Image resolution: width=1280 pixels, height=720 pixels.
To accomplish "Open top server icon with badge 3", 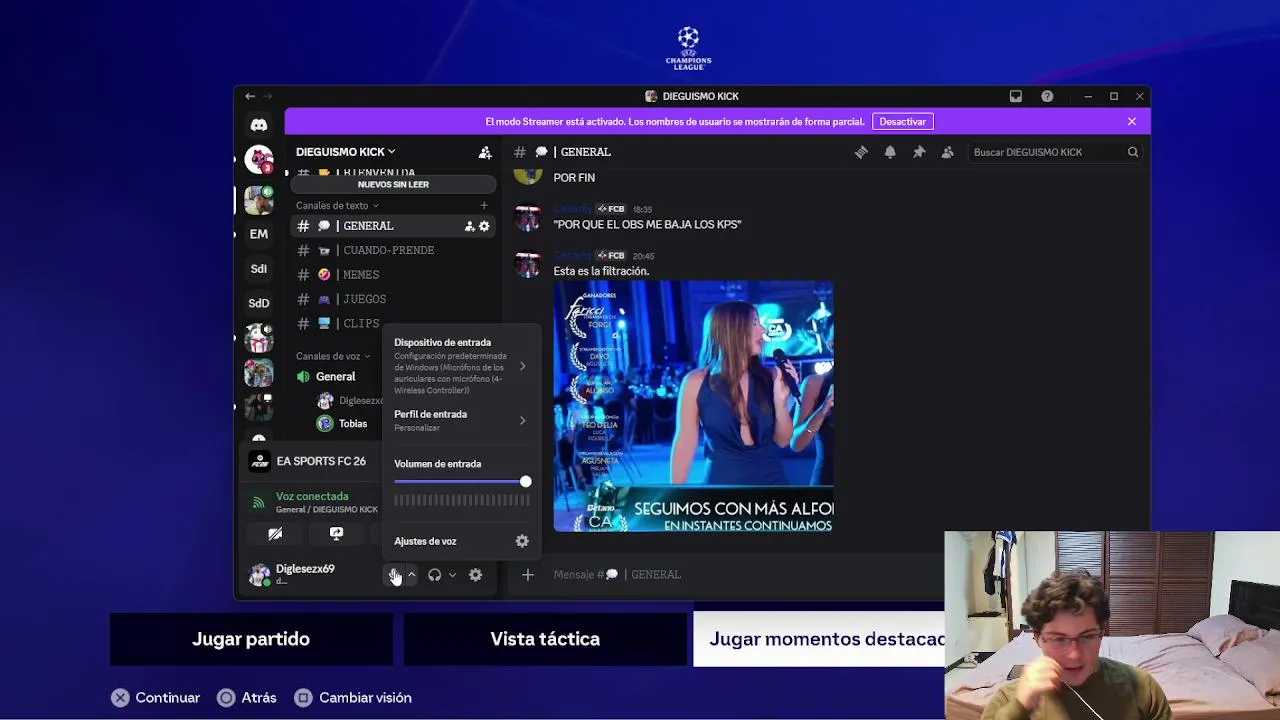I will tap(259, 160).
